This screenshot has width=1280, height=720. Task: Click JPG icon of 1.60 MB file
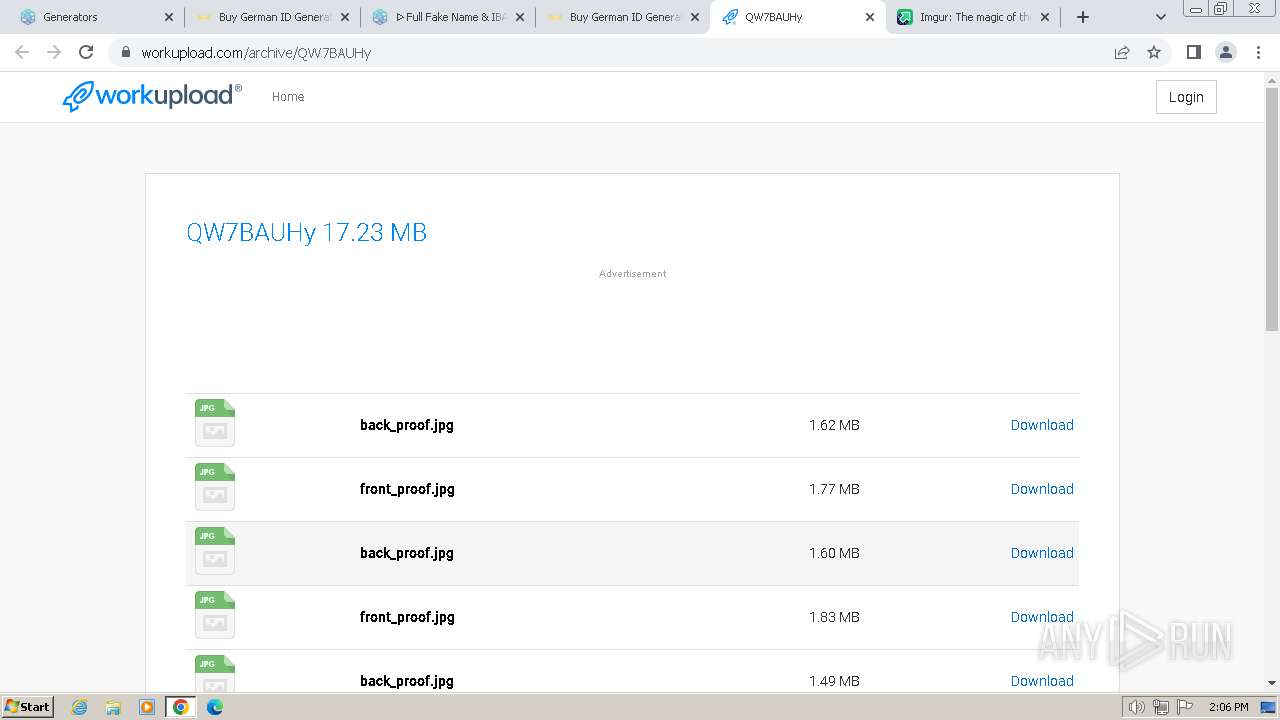tap(215, 551)
